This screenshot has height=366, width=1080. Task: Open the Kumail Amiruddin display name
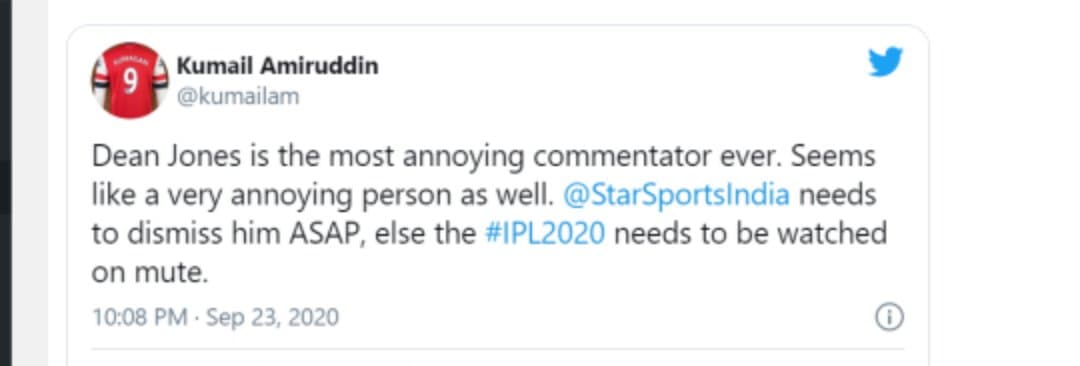[278, 66]
